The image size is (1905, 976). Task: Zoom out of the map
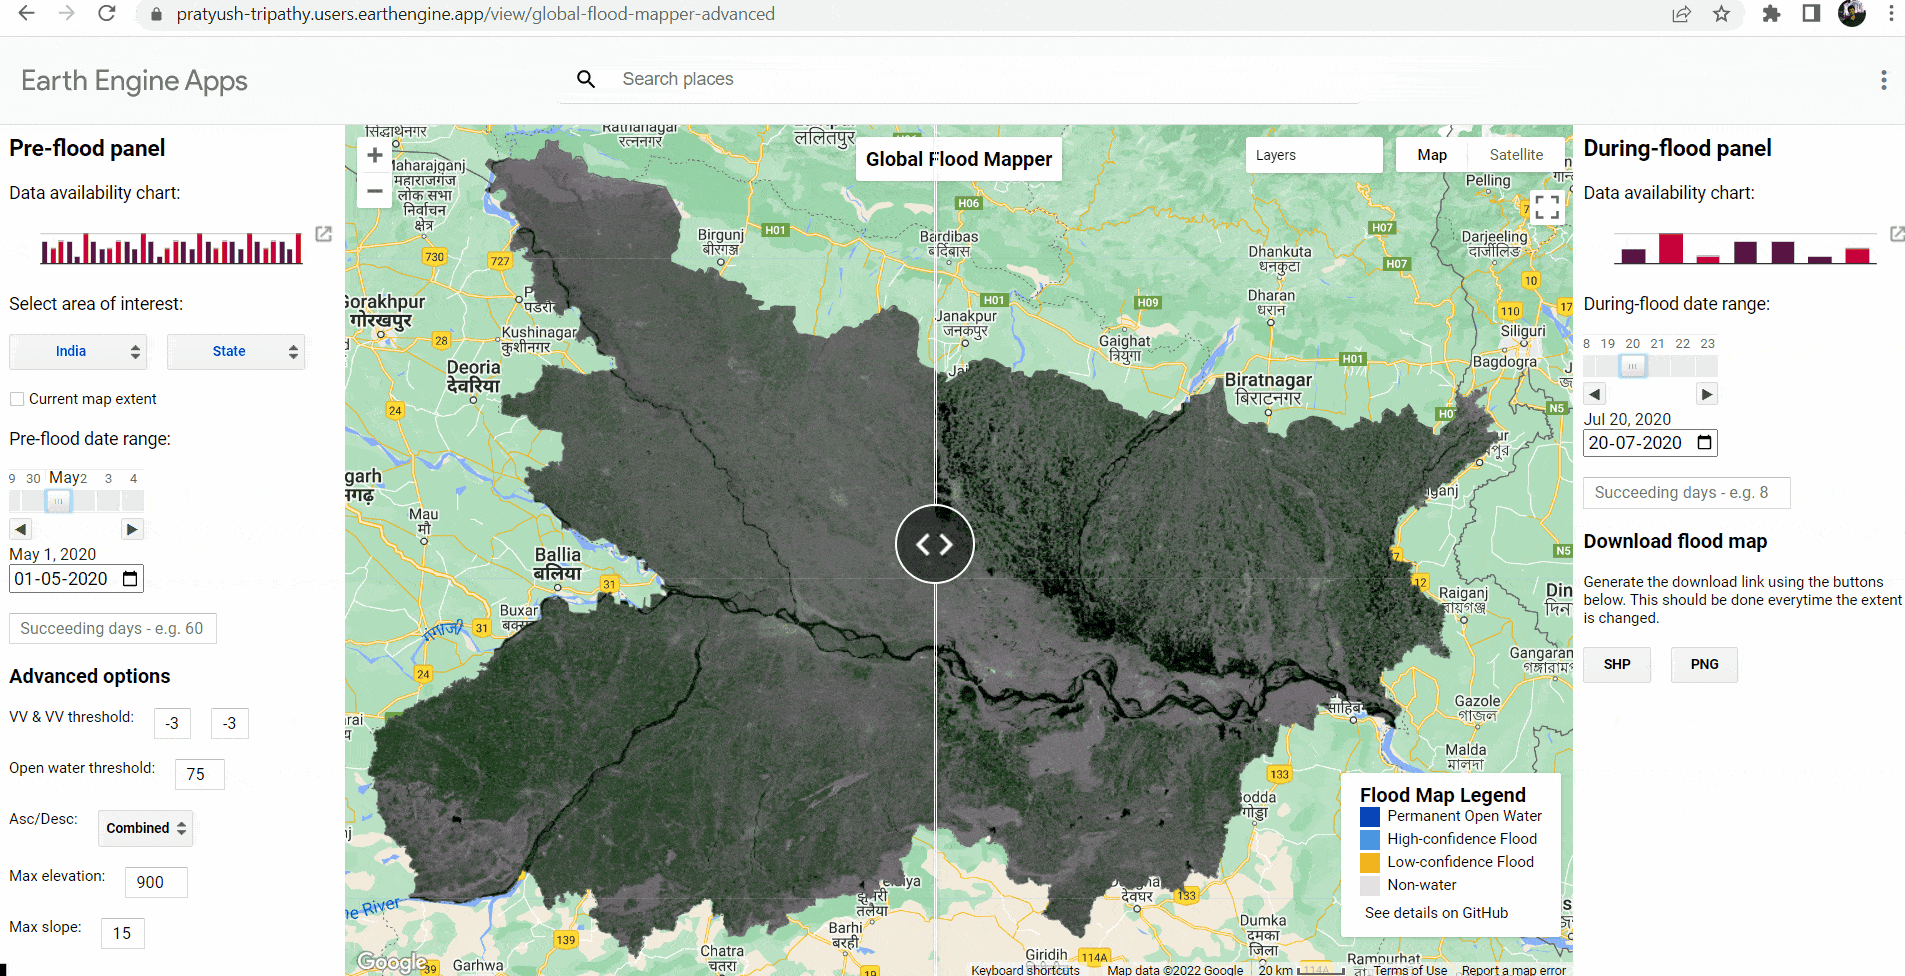375,190
